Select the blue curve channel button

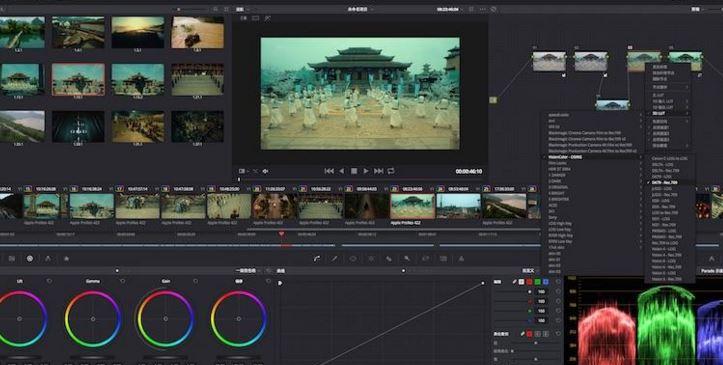tap(545, 282)
